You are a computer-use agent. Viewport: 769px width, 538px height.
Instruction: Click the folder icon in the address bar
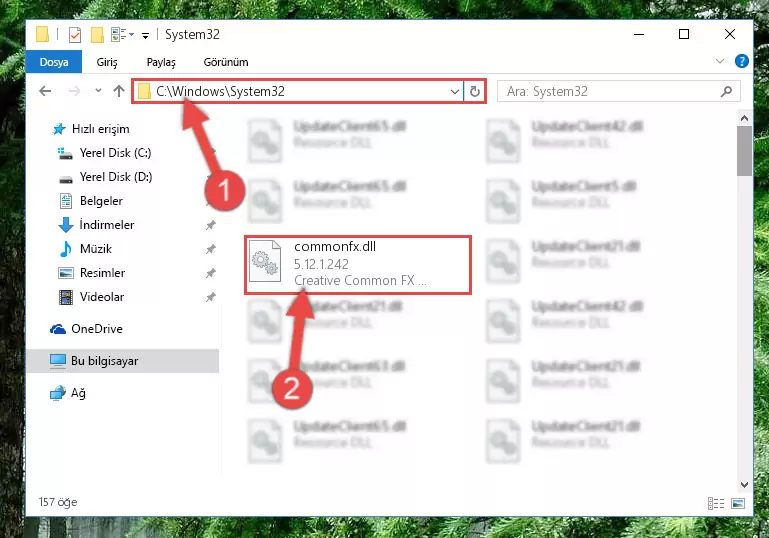coord(144,91)
